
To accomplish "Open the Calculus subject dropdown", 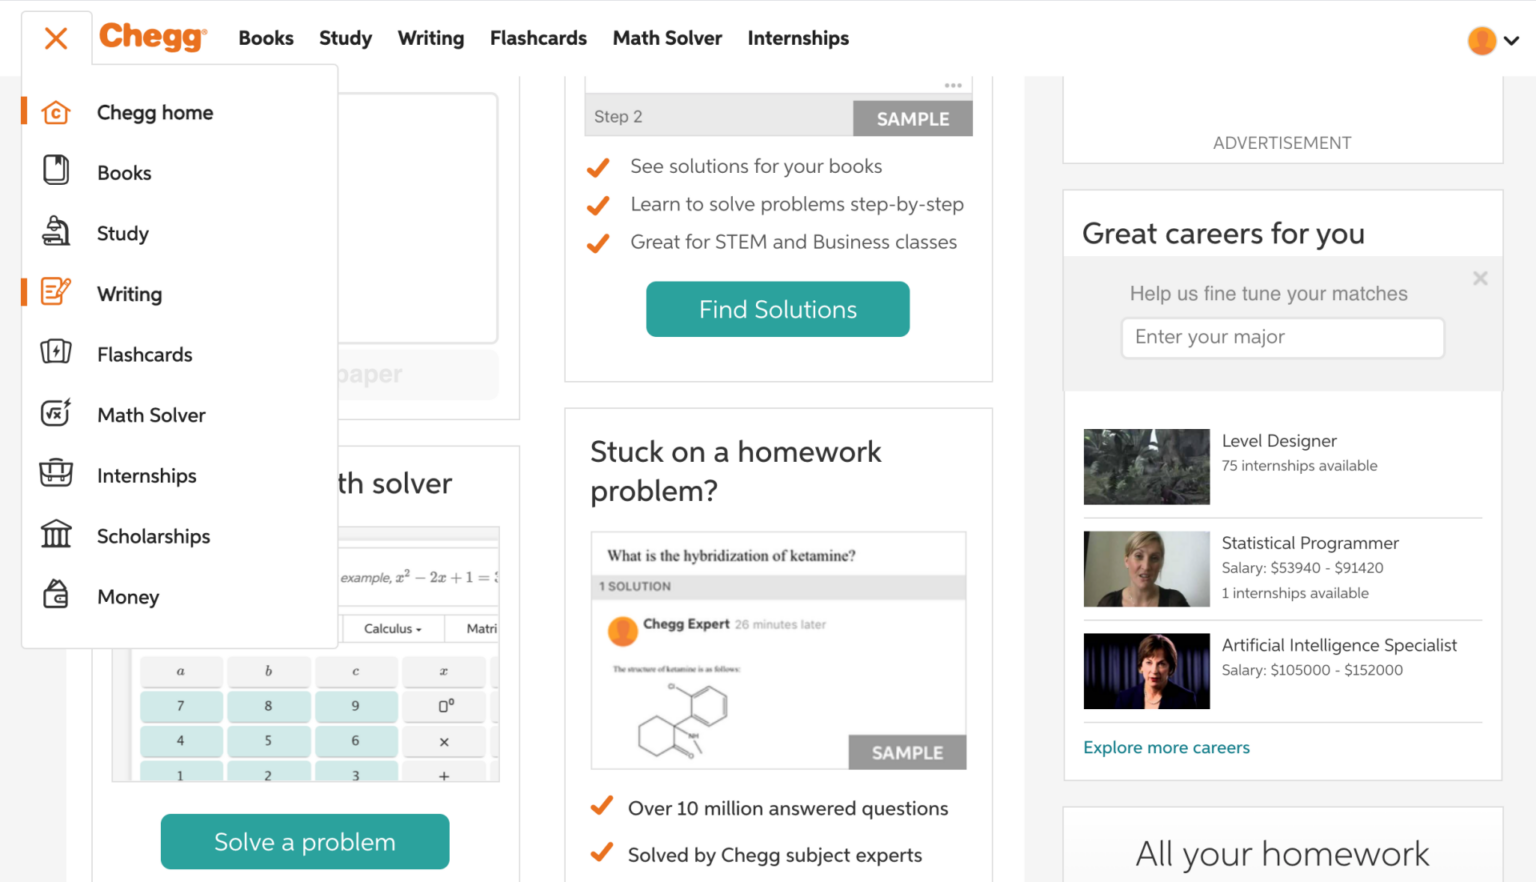I will point(391,628).
